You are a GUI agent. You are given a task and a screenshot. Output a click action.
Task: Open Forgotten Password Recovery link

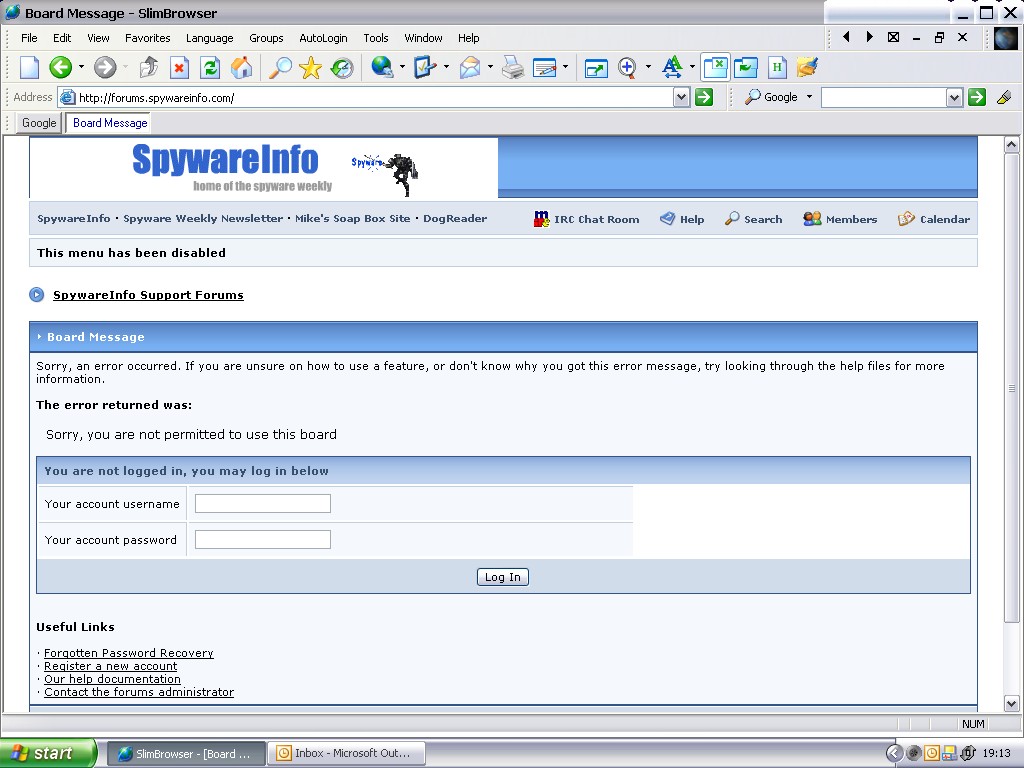point(129,653)
